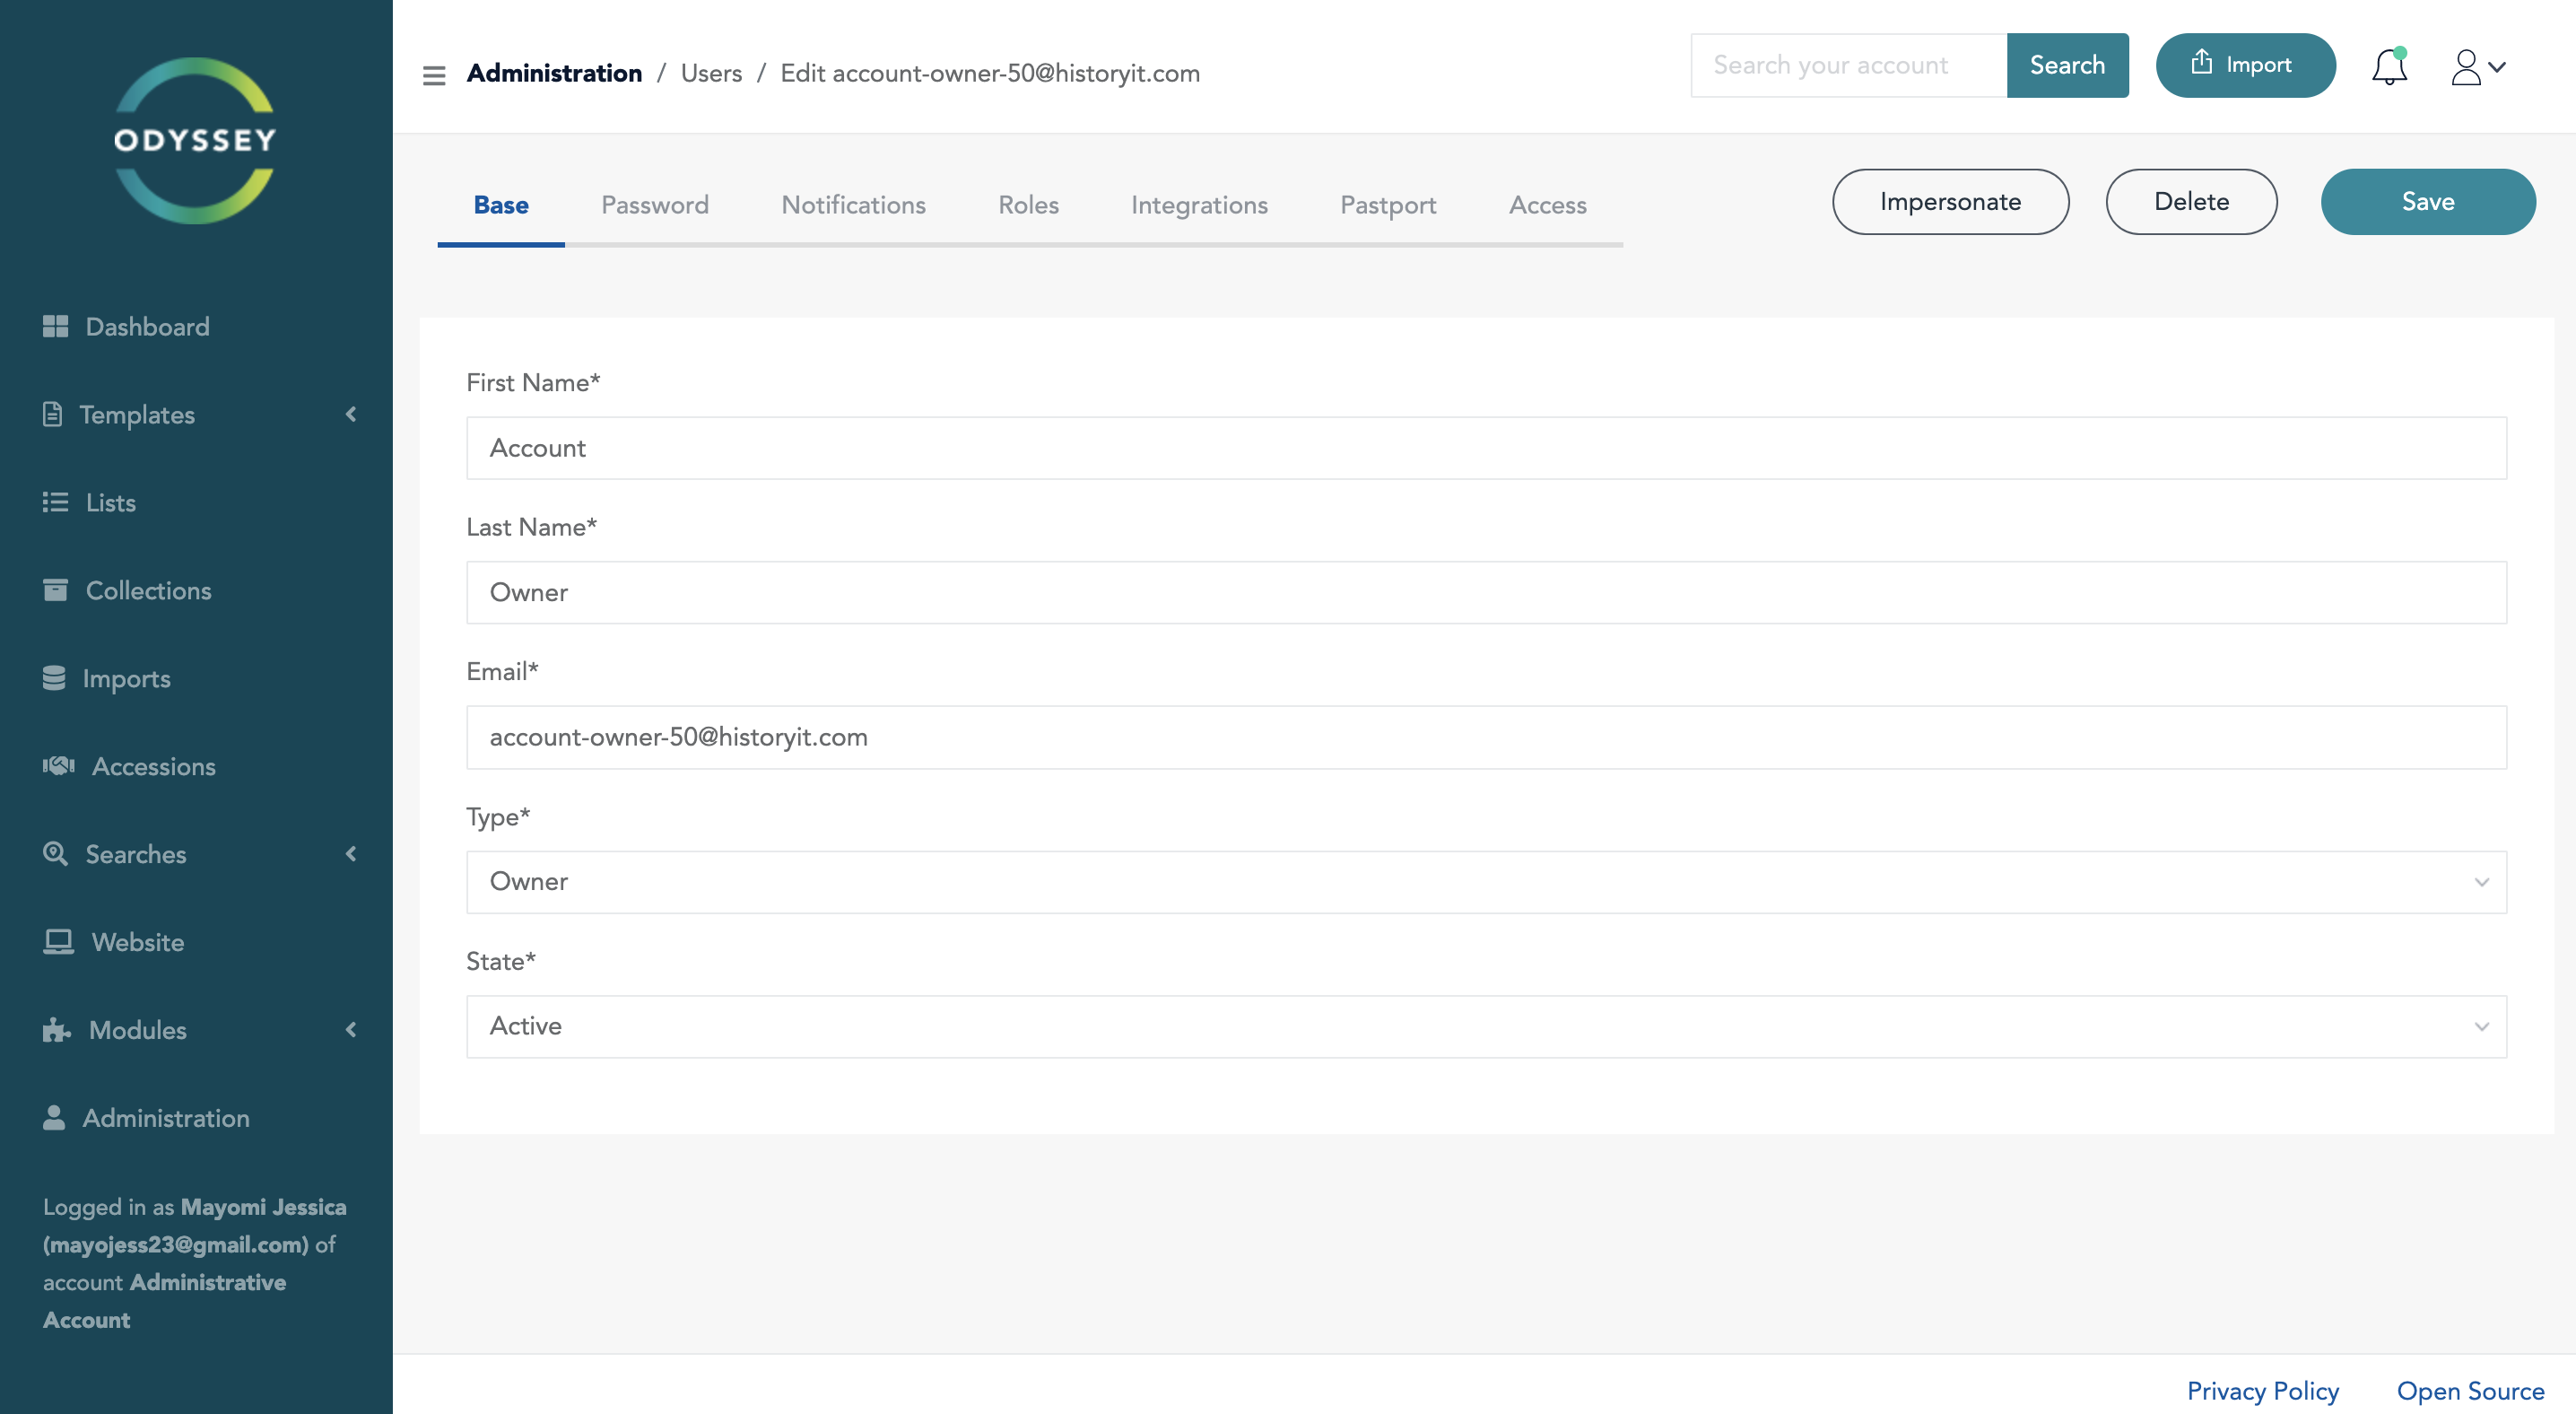Click the hamburger menu icon
The image size is (2576, 1414).
[x=433, y=75]
